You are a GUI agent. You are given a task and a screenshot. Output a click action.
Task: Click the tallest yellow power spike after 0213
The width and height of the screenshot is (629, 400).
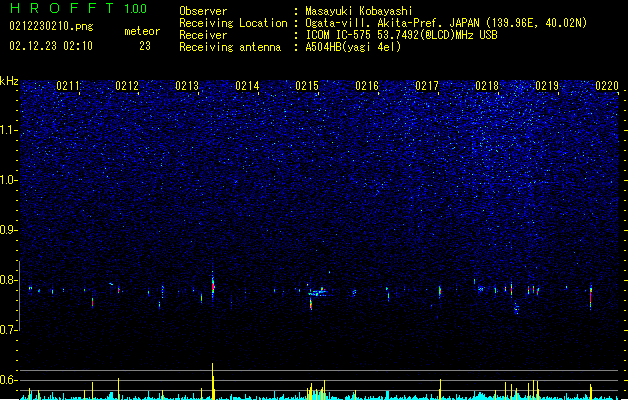tap(213, 381)
